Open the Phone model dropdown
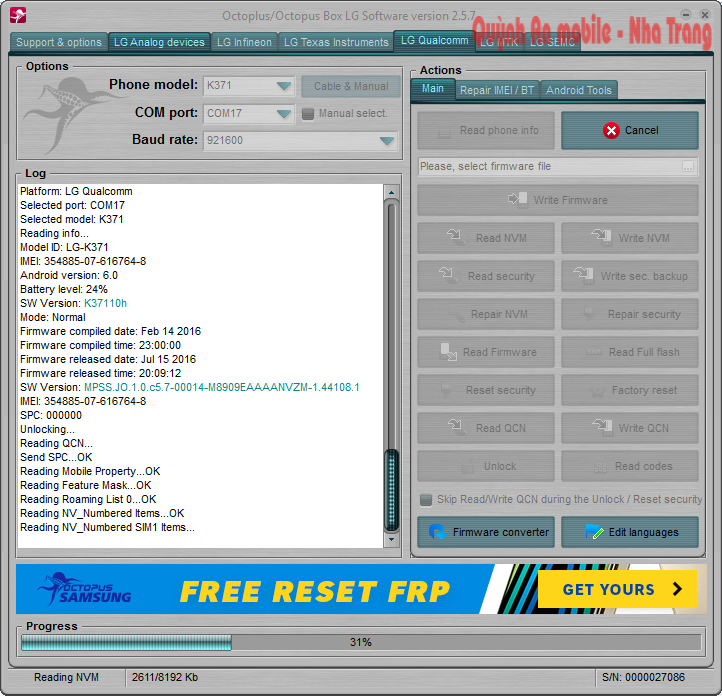 point(249,86)
